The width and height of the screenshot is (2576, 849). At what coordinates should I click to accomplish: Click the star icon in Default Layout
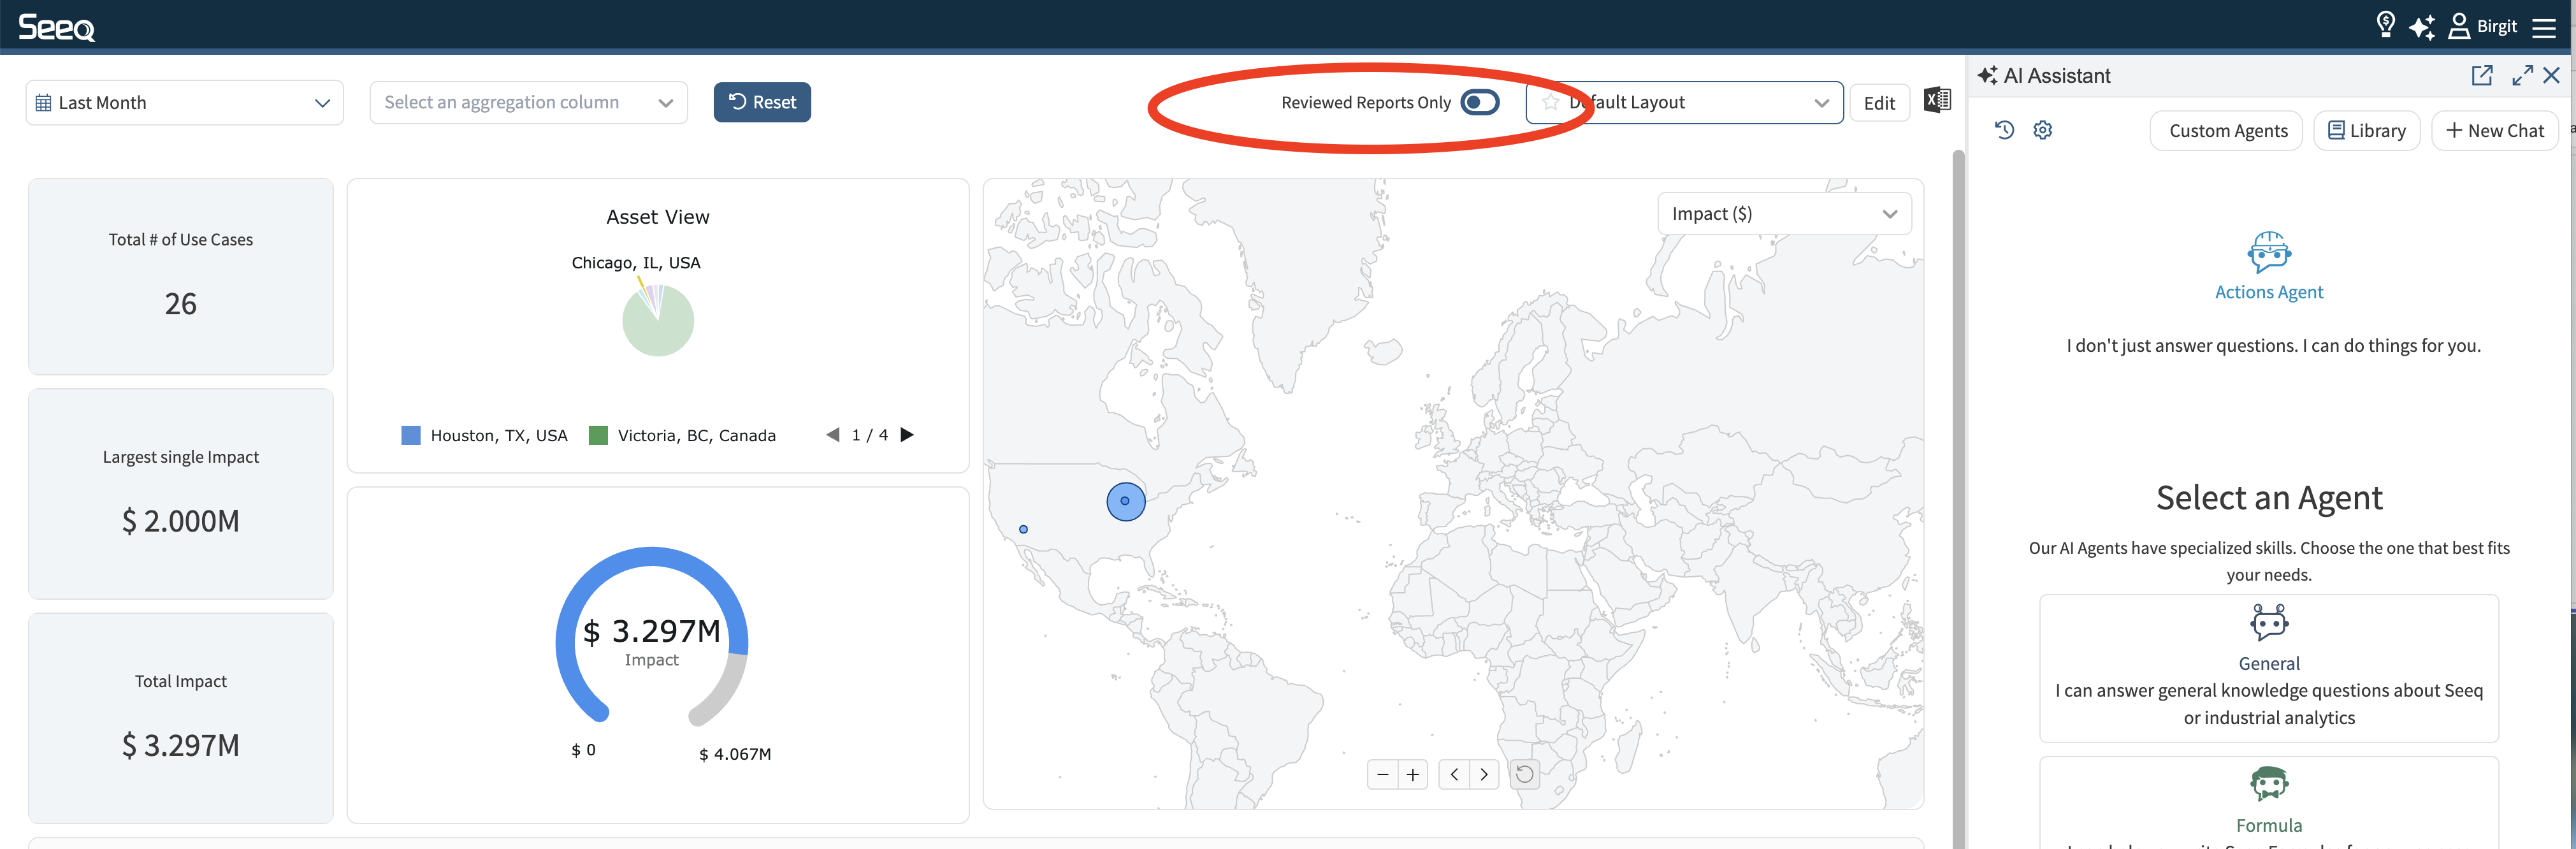point(1550,102)
